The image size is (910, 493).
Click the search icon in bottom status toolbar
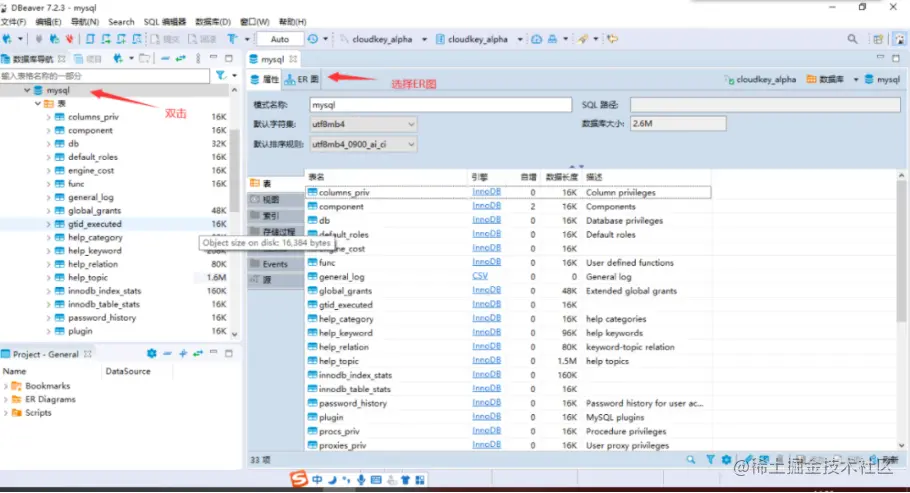click(691, 459)
